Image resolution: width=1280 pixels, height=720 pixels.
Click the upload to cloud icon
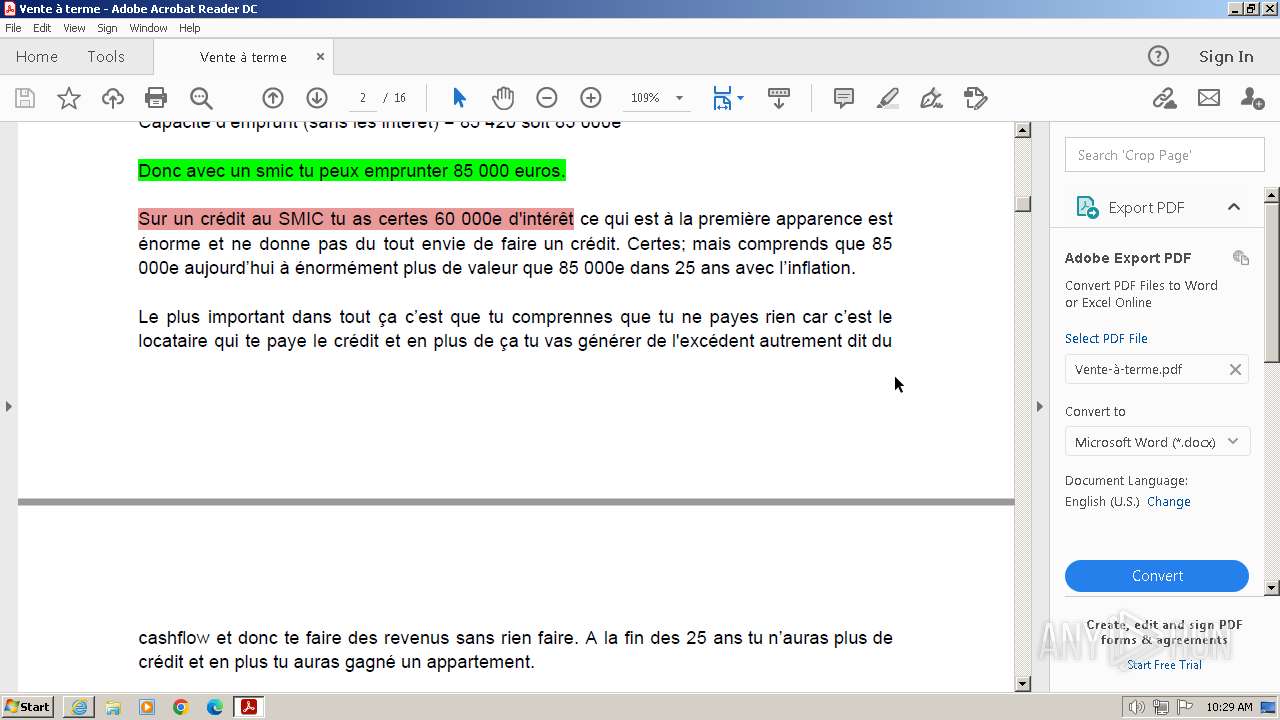point(113,98)
